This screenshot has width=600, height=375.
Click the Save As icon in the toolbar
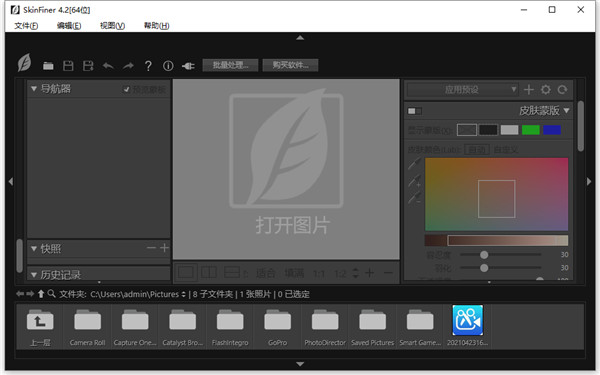(88, 66)
